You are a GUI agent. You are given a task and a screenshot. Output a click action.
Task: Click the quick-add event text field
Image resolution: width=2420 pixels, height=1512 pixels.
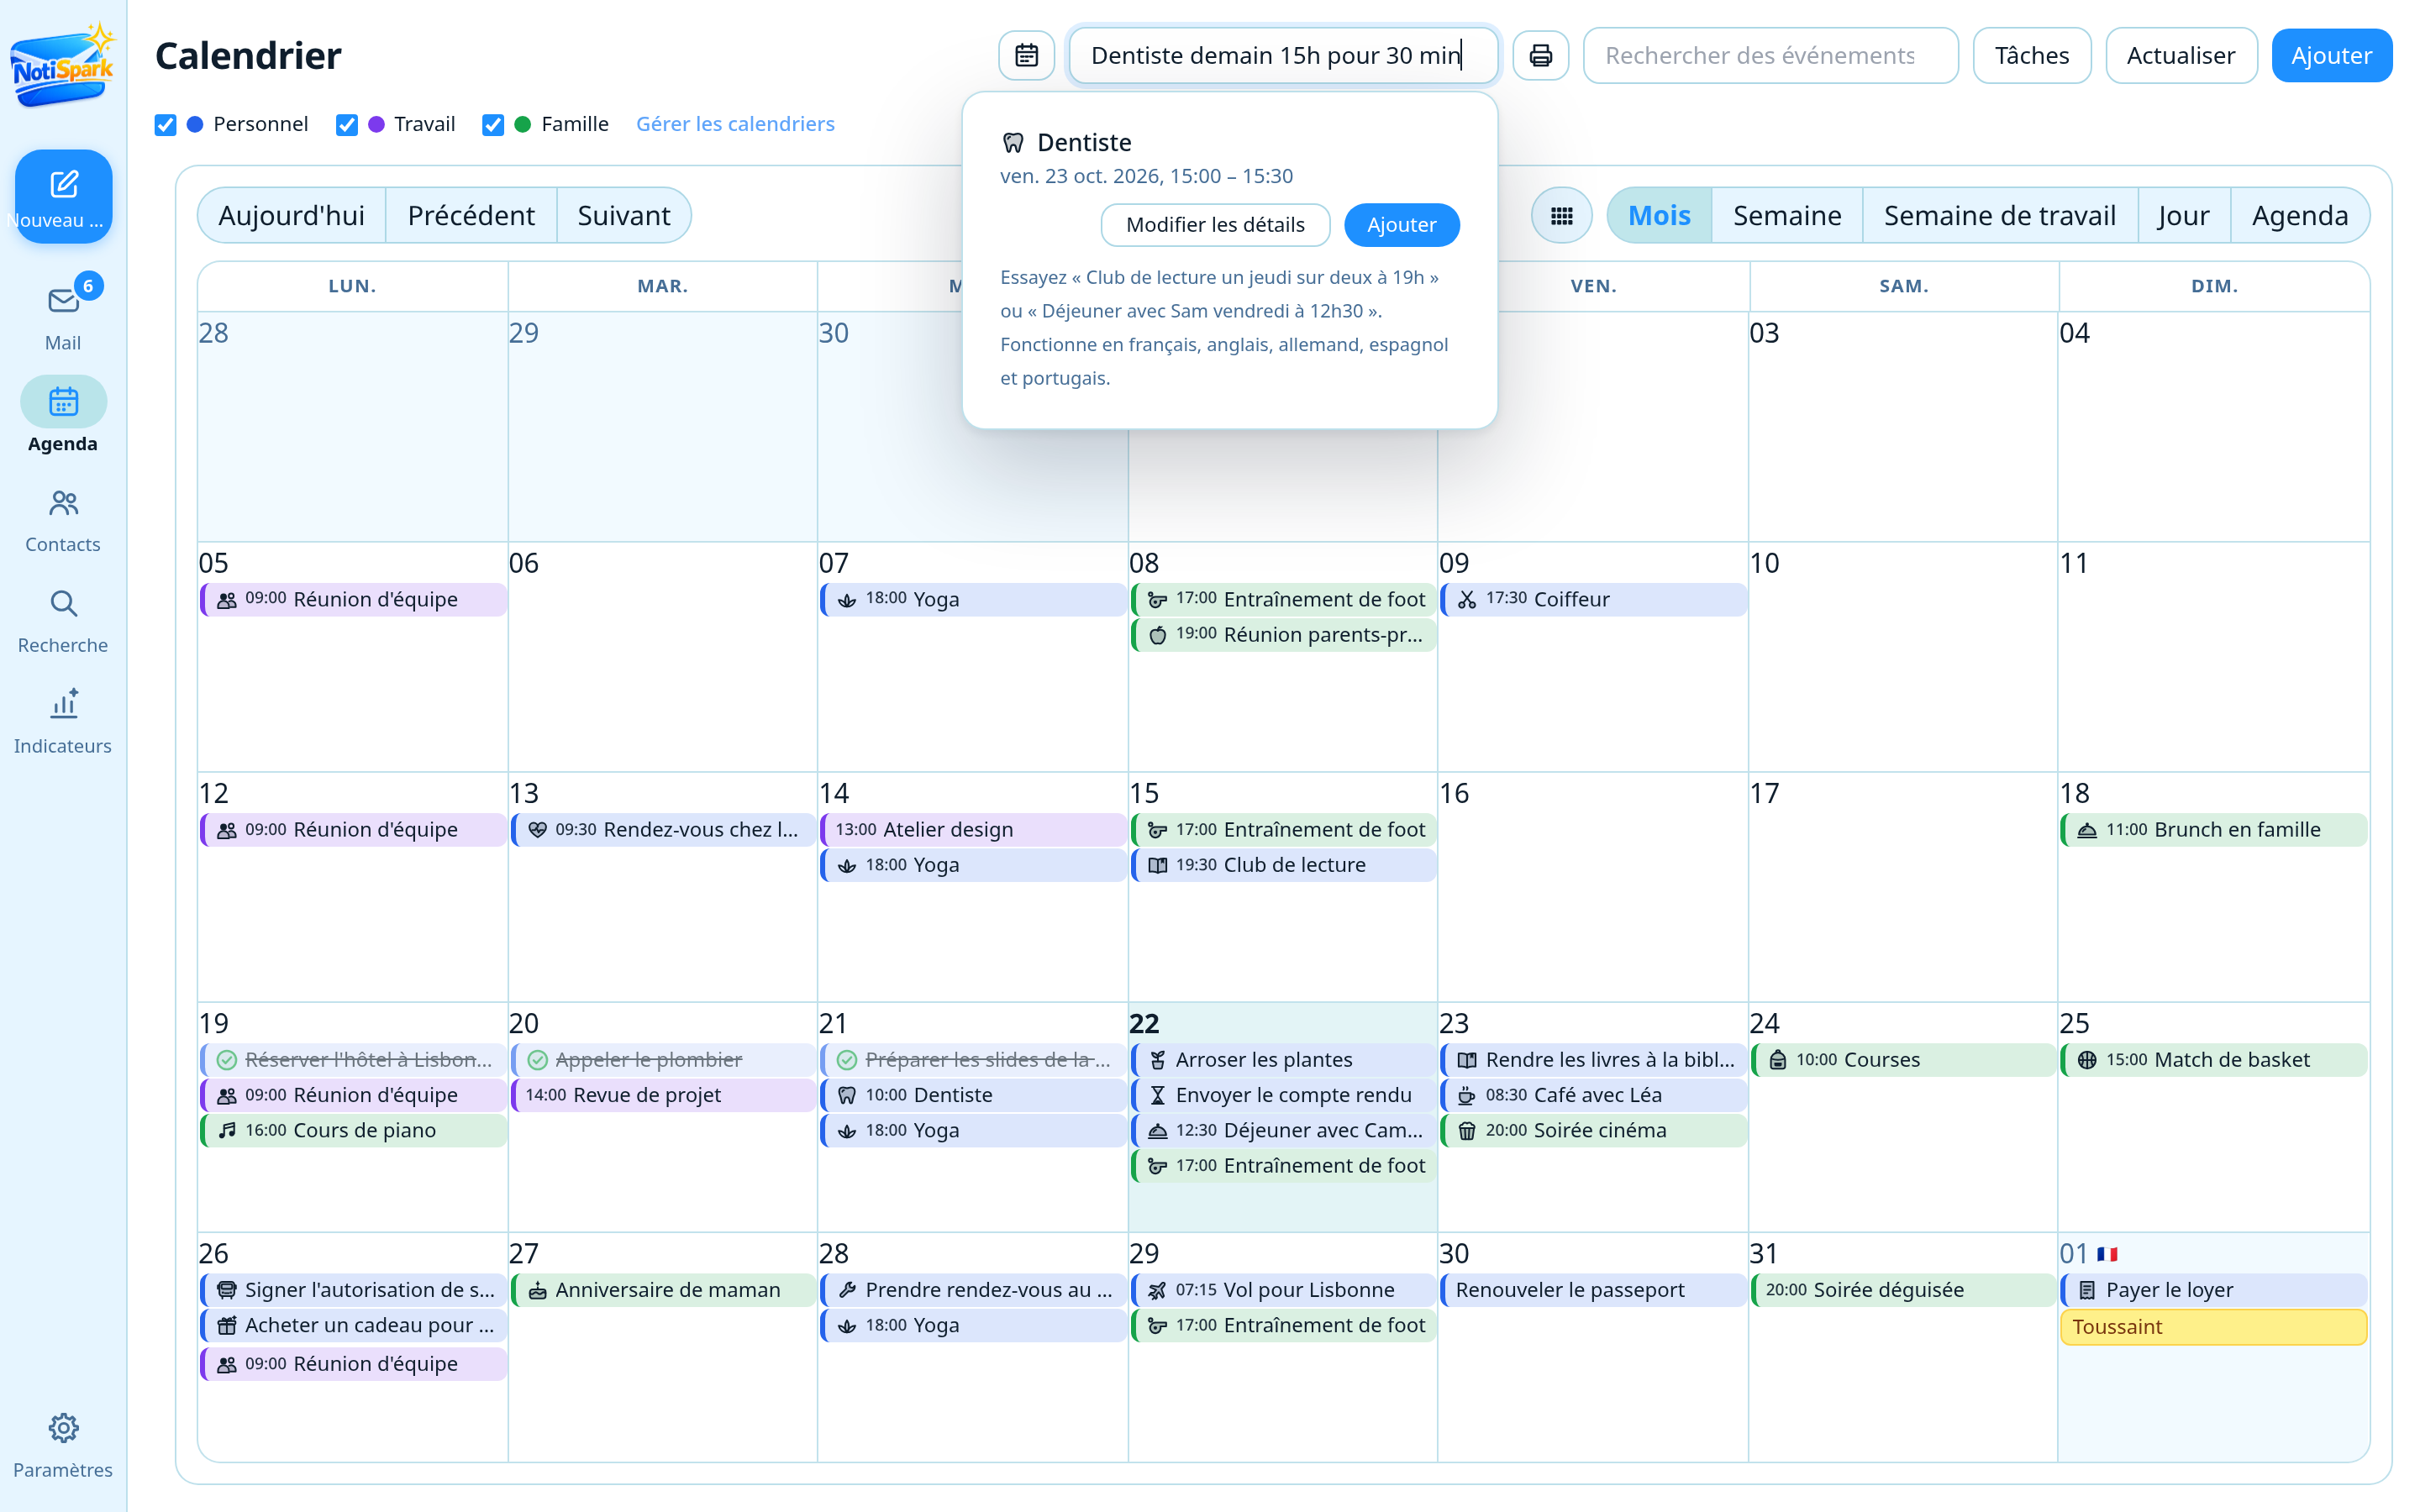[x=1283, y=55]
